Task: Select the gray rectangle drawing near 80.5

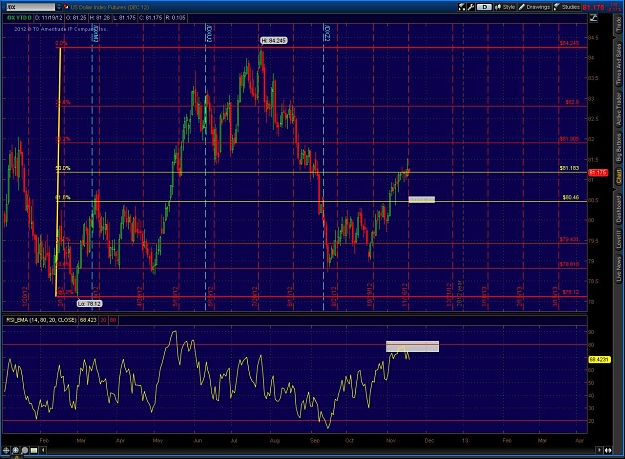Action: click(422, 200)
